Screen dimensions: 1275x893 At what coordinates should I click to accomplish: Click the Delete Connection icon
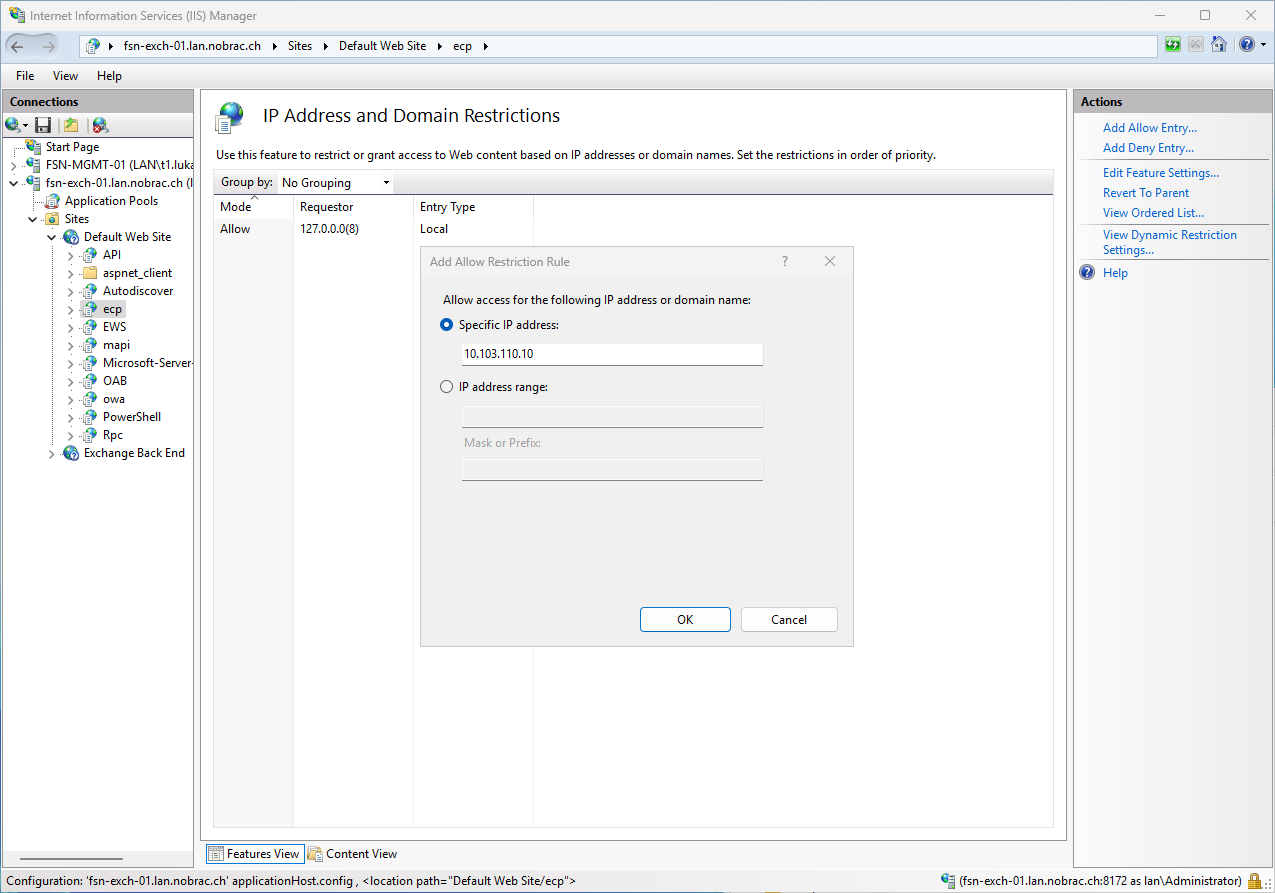100,125
